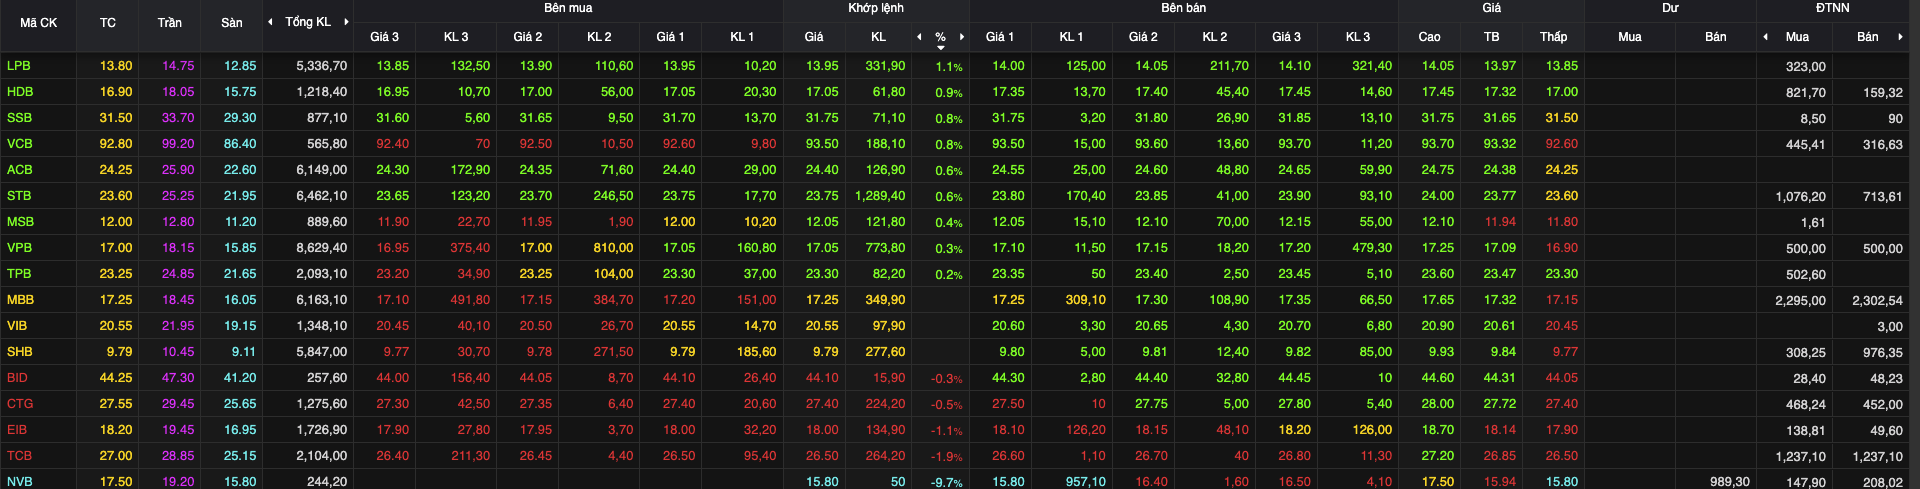Screen dimensions: 1920x489
Task: Sort by the TC reference price header
Action: coord(108,22)
